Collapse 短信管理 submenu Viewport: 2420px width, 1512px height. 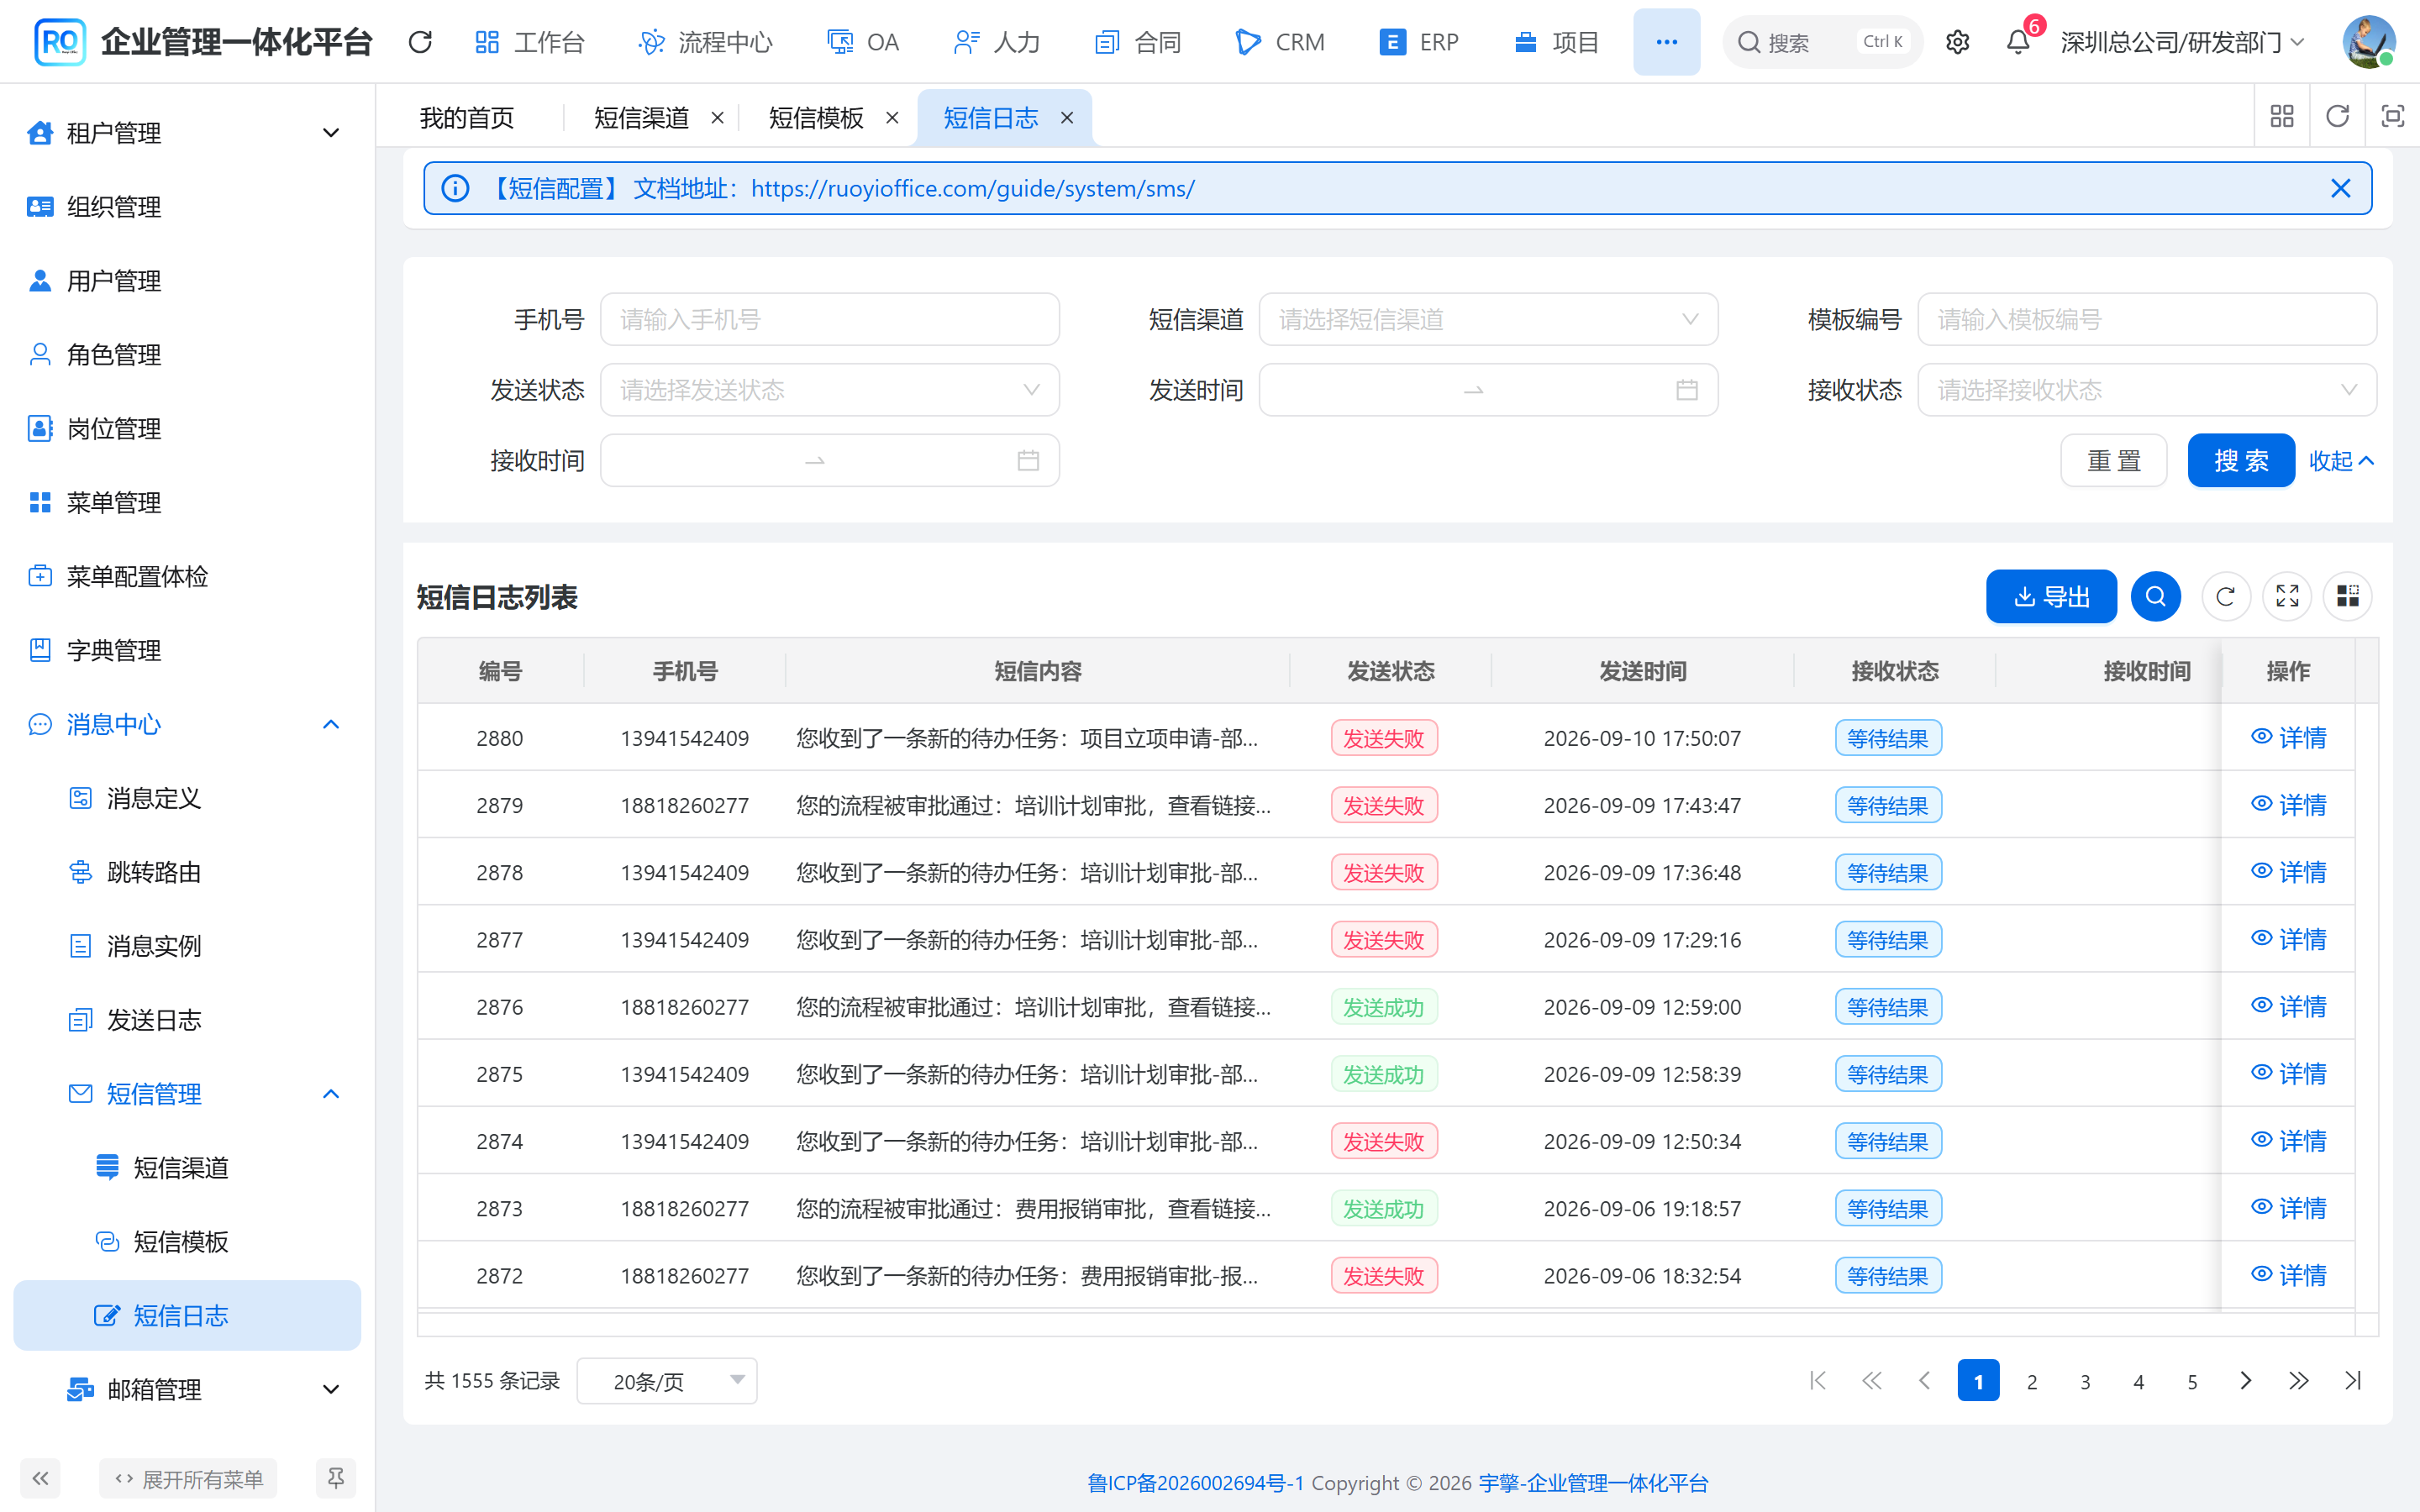[x=187, y=1094]
